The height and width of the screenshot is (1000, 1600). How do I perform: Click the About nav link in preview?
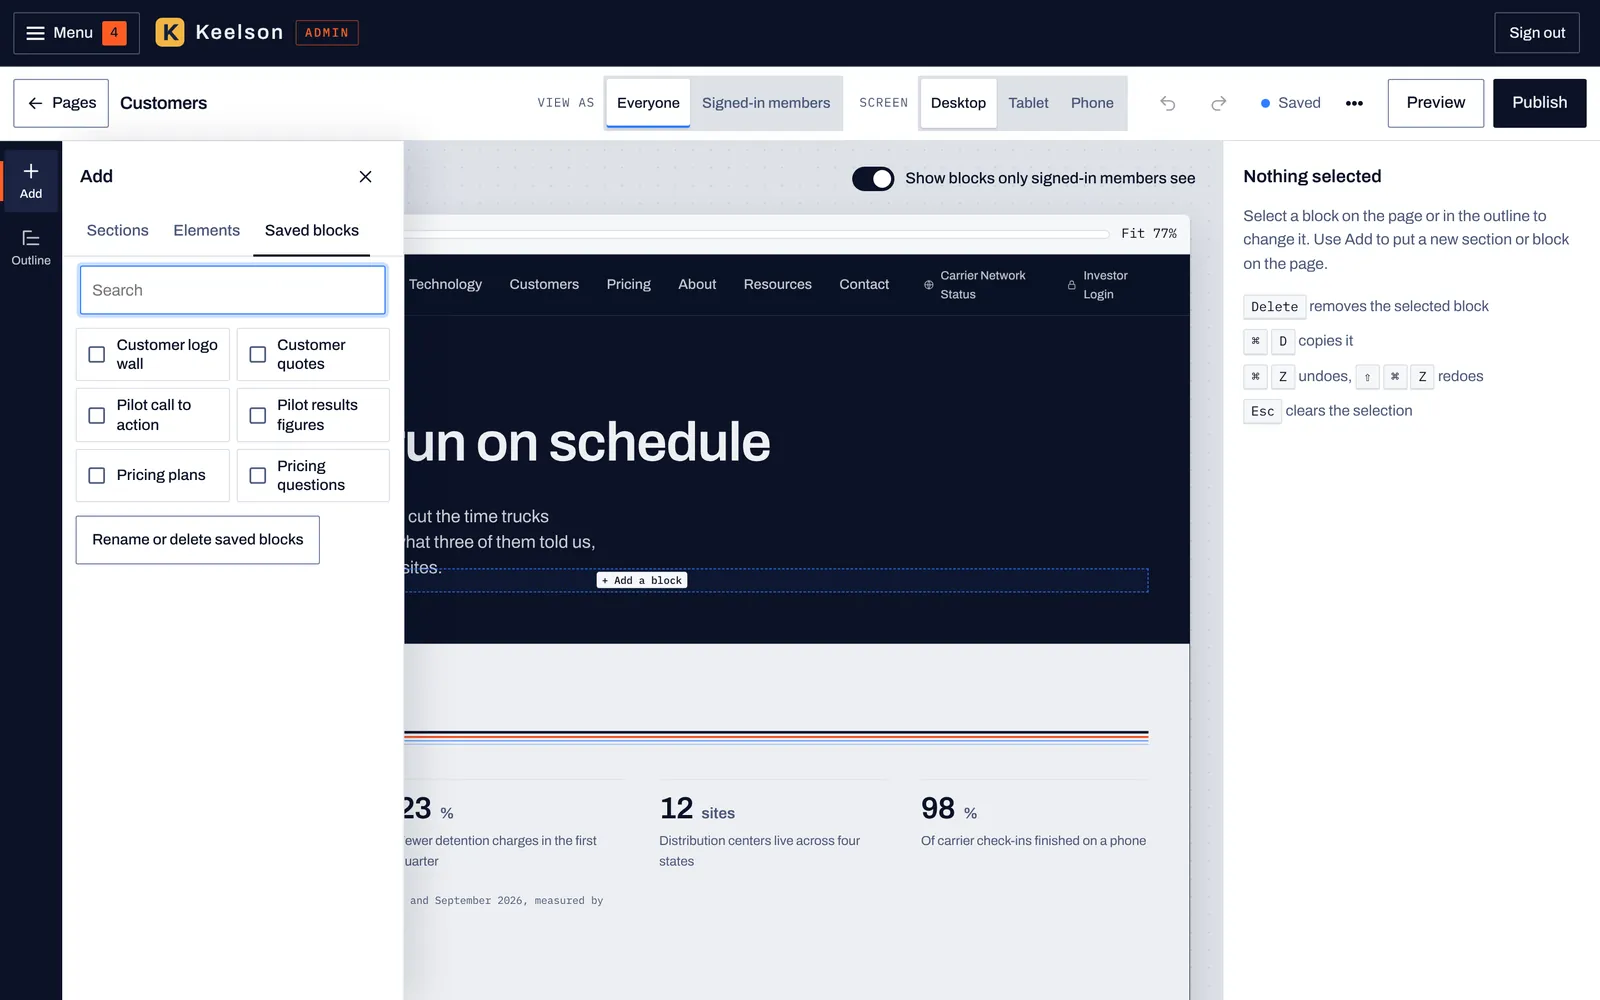[697, 285]
